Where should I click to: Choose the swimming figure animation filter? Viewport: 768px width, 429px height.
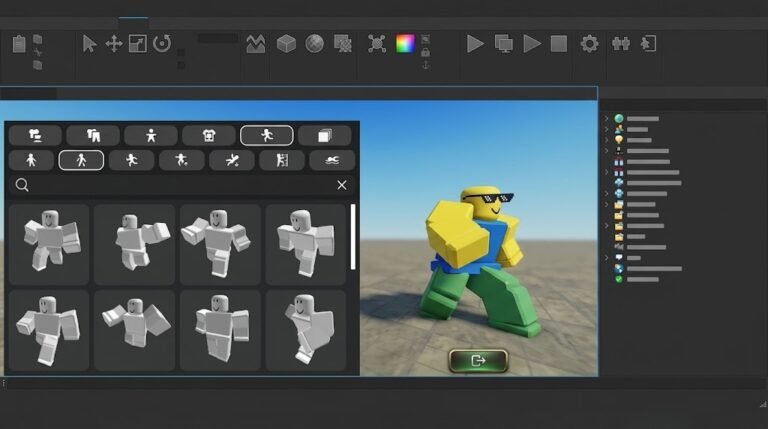pos(332,160)
